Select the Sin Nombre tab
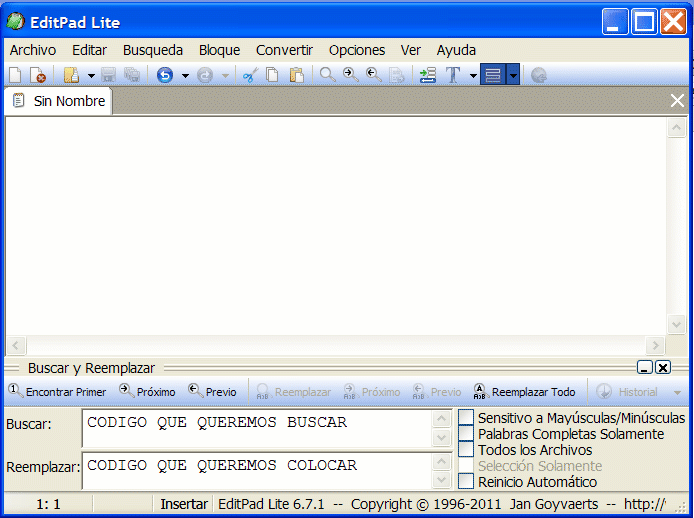Viewport: 694px width, 518px height. 59,101
